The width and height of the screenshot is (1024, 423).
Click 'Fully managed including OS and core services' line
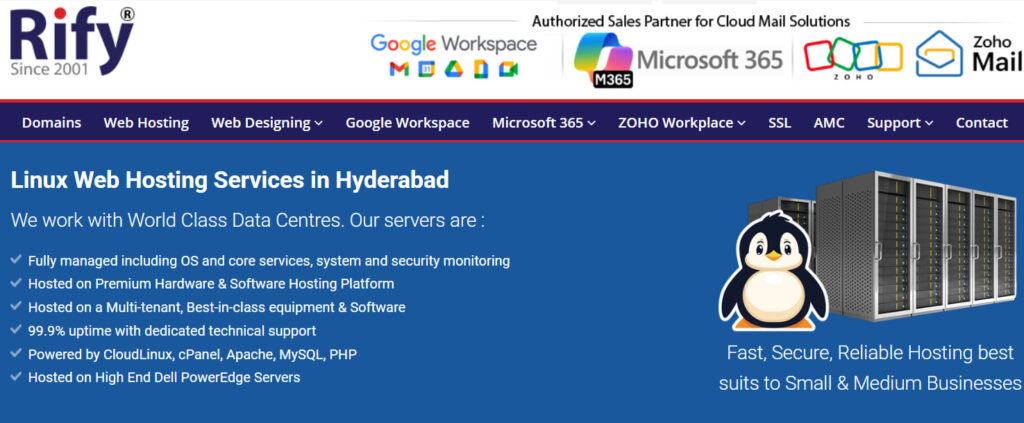[269, 261]
